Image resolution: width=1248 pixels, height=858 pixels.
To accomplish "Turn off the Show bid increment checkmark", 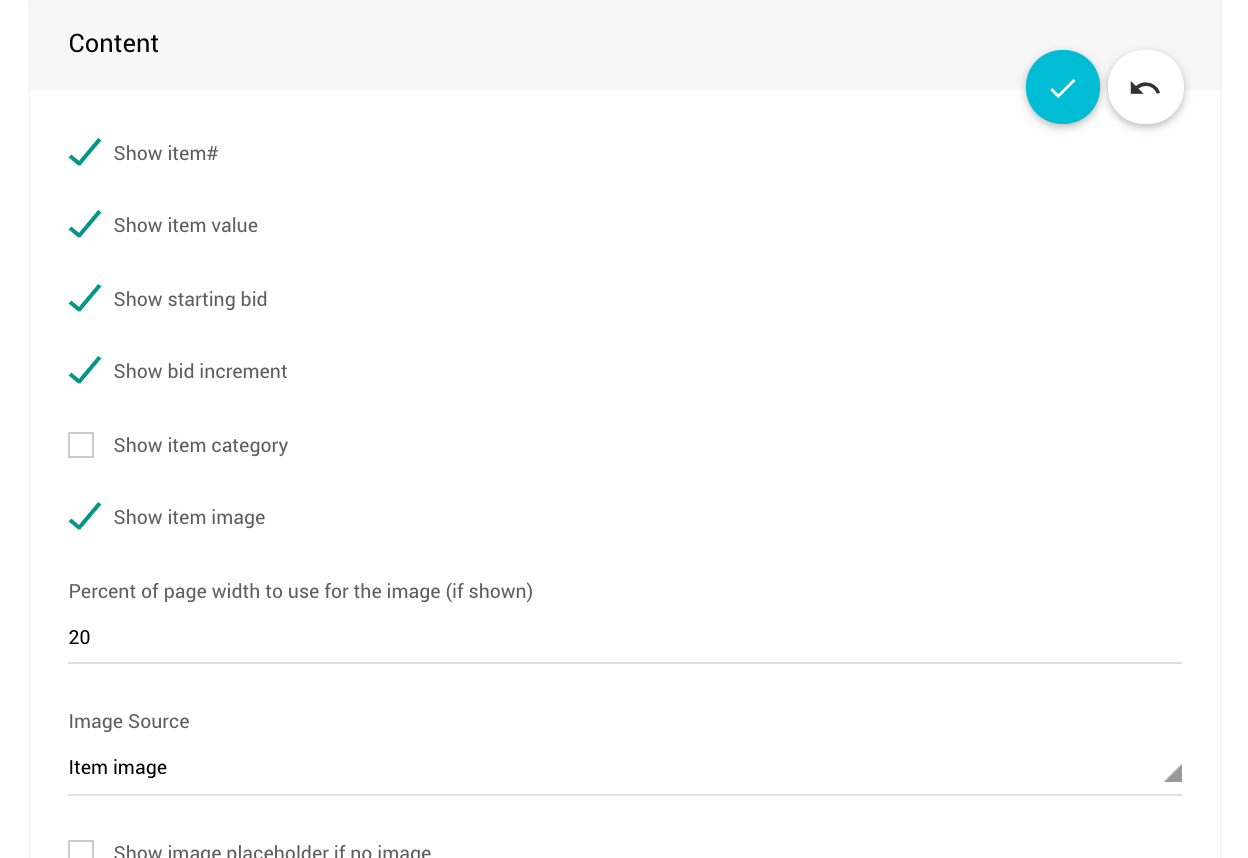I will point(84,371).
